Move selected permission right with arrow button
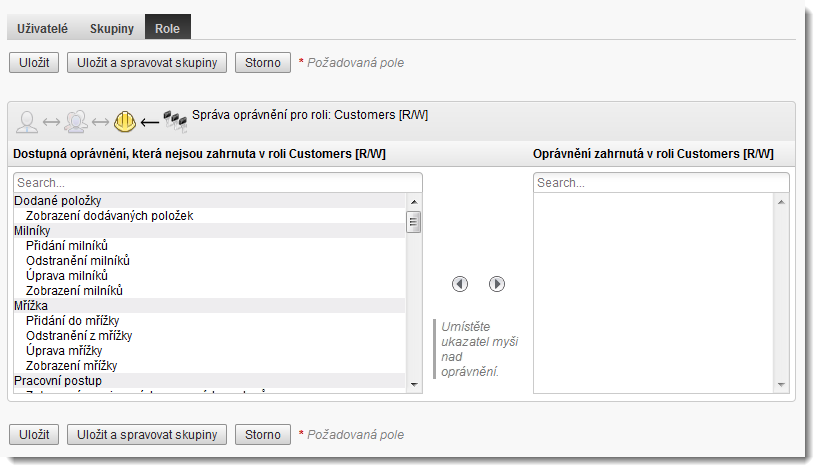 (x=496, y=284)
